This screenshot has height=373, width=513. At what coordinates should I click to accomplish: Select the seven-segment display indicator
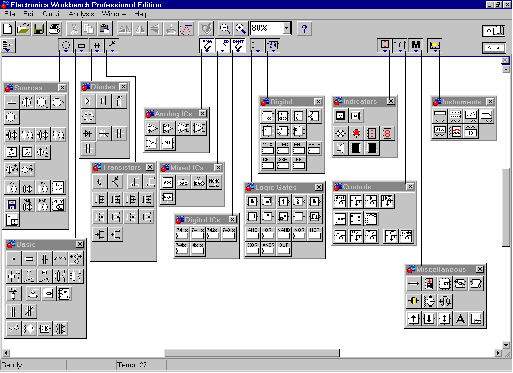click(x=387, y=133)
